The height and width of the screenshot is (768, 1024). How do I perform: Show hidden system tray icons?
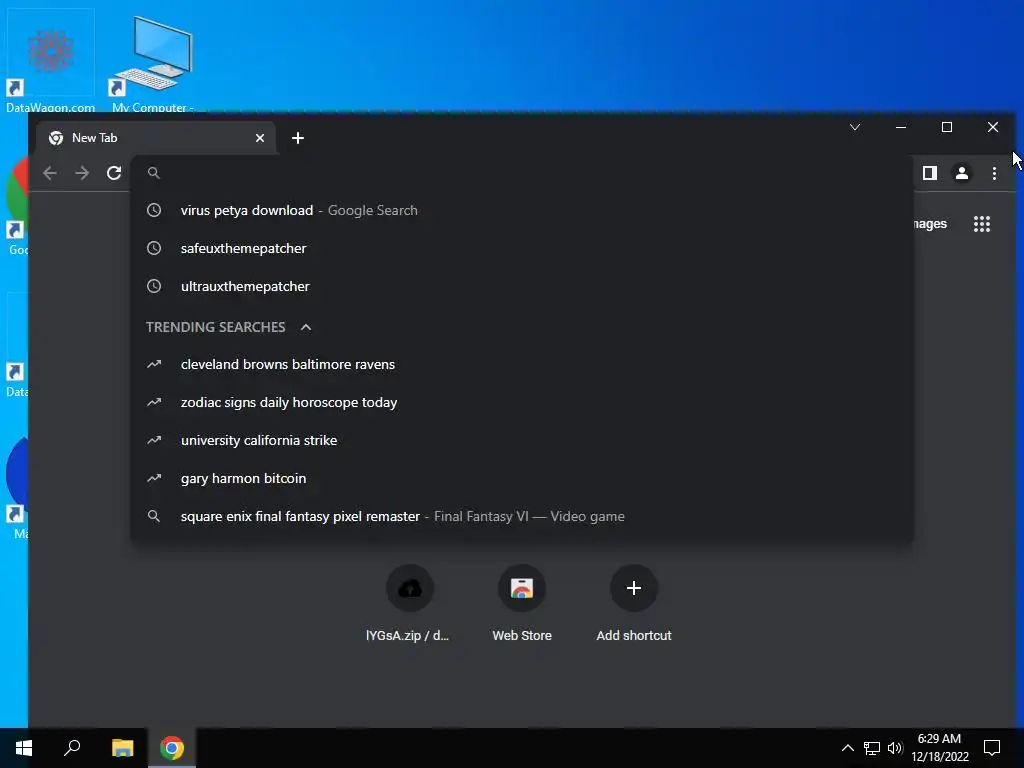pyautogui.click(x=848, y=748)
